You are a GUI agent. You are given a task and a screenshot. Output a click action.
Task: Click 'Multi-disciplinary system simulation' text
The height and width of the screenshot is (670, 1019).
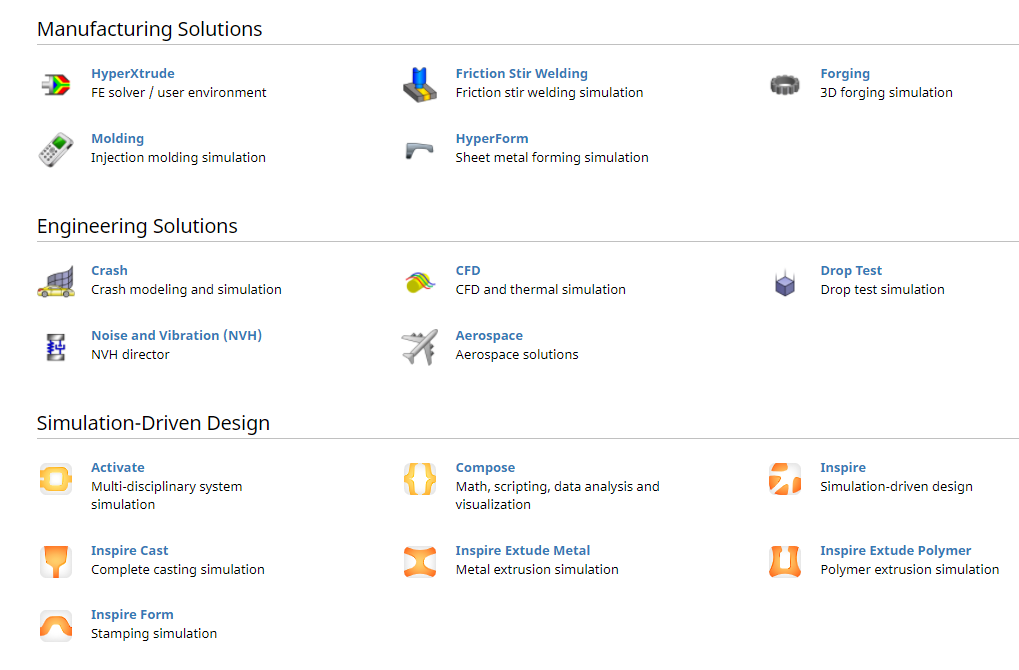(x=166, y=495)
